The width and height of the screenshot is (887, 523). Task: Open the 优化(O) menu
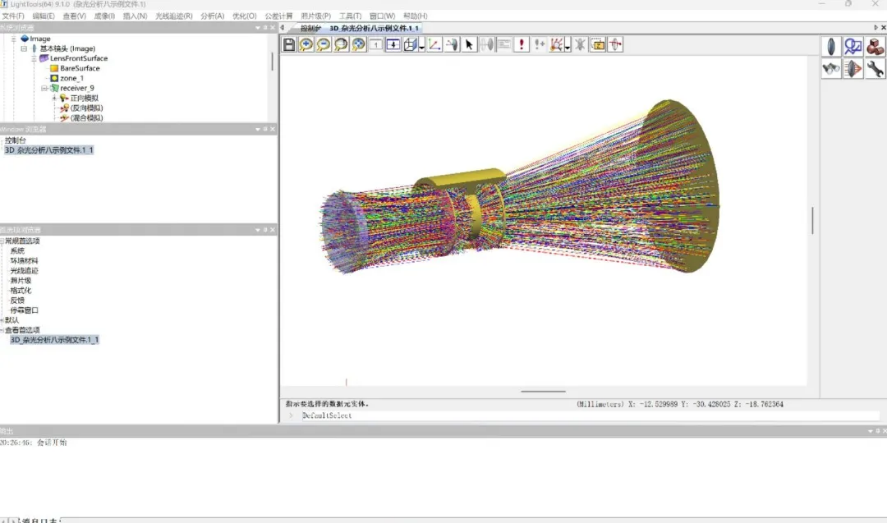244,16
